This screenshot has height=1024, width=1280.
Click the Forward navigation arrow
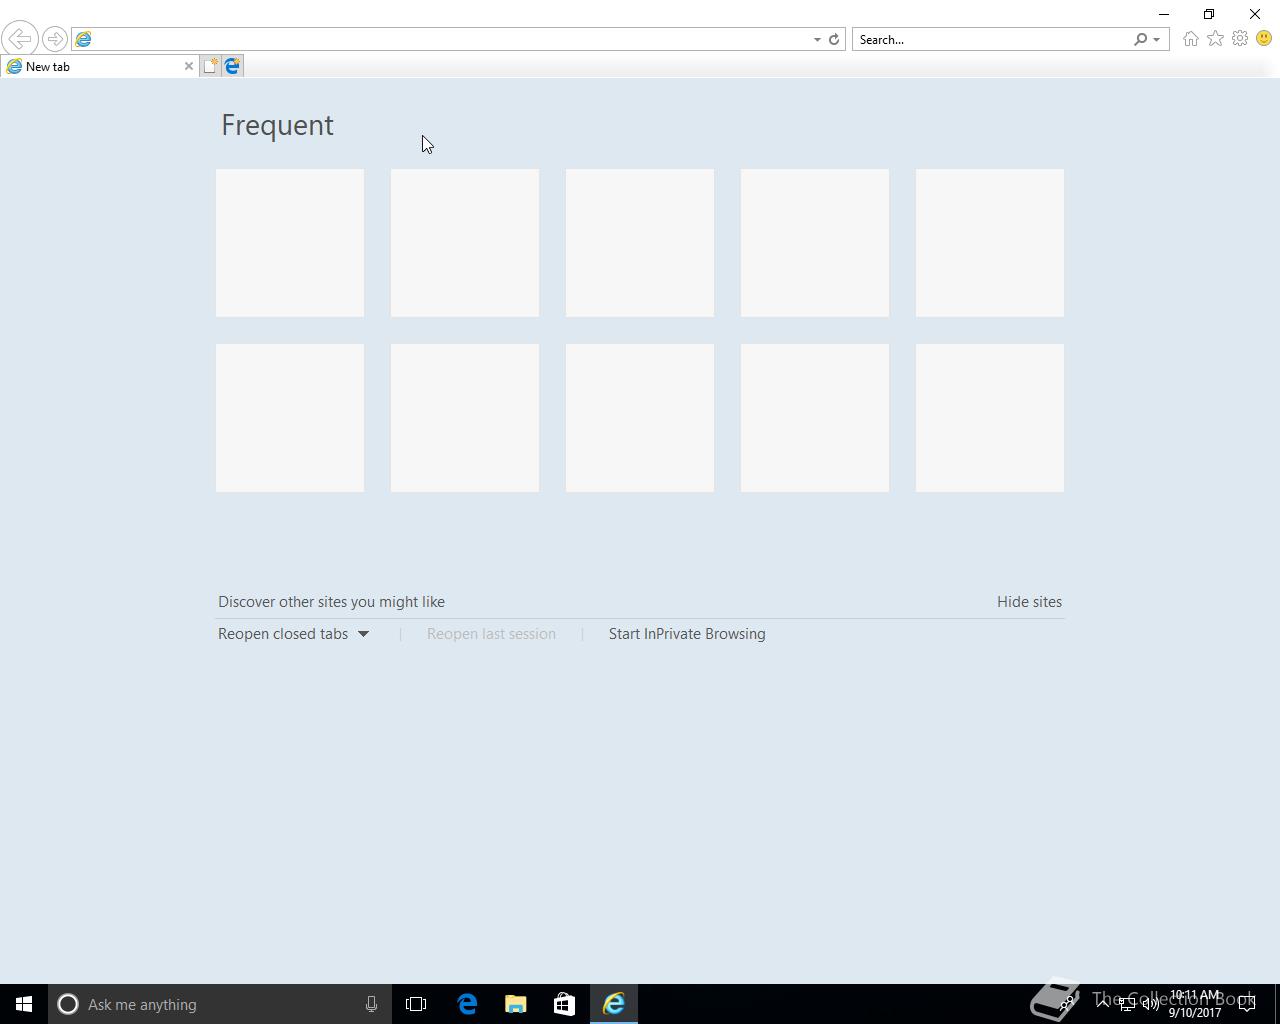[x=55, y=39]
